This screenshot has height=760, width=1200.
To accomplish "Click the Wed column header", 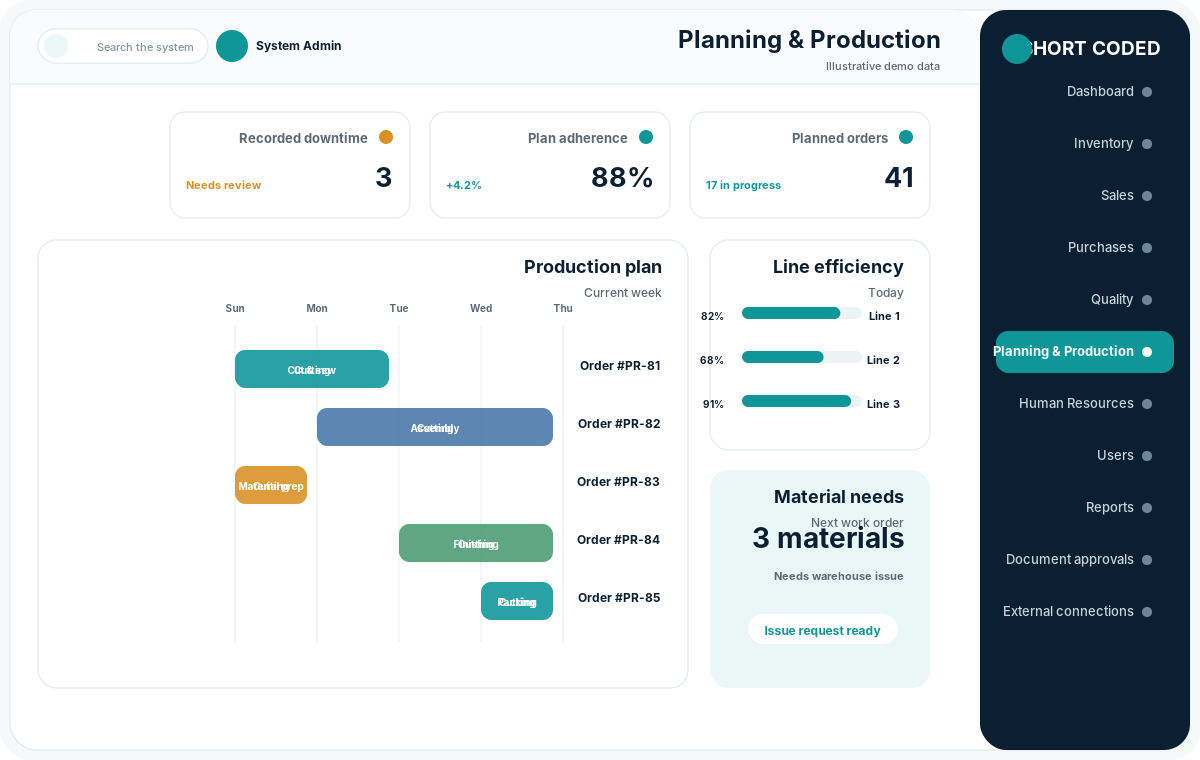I will point(481,308).
